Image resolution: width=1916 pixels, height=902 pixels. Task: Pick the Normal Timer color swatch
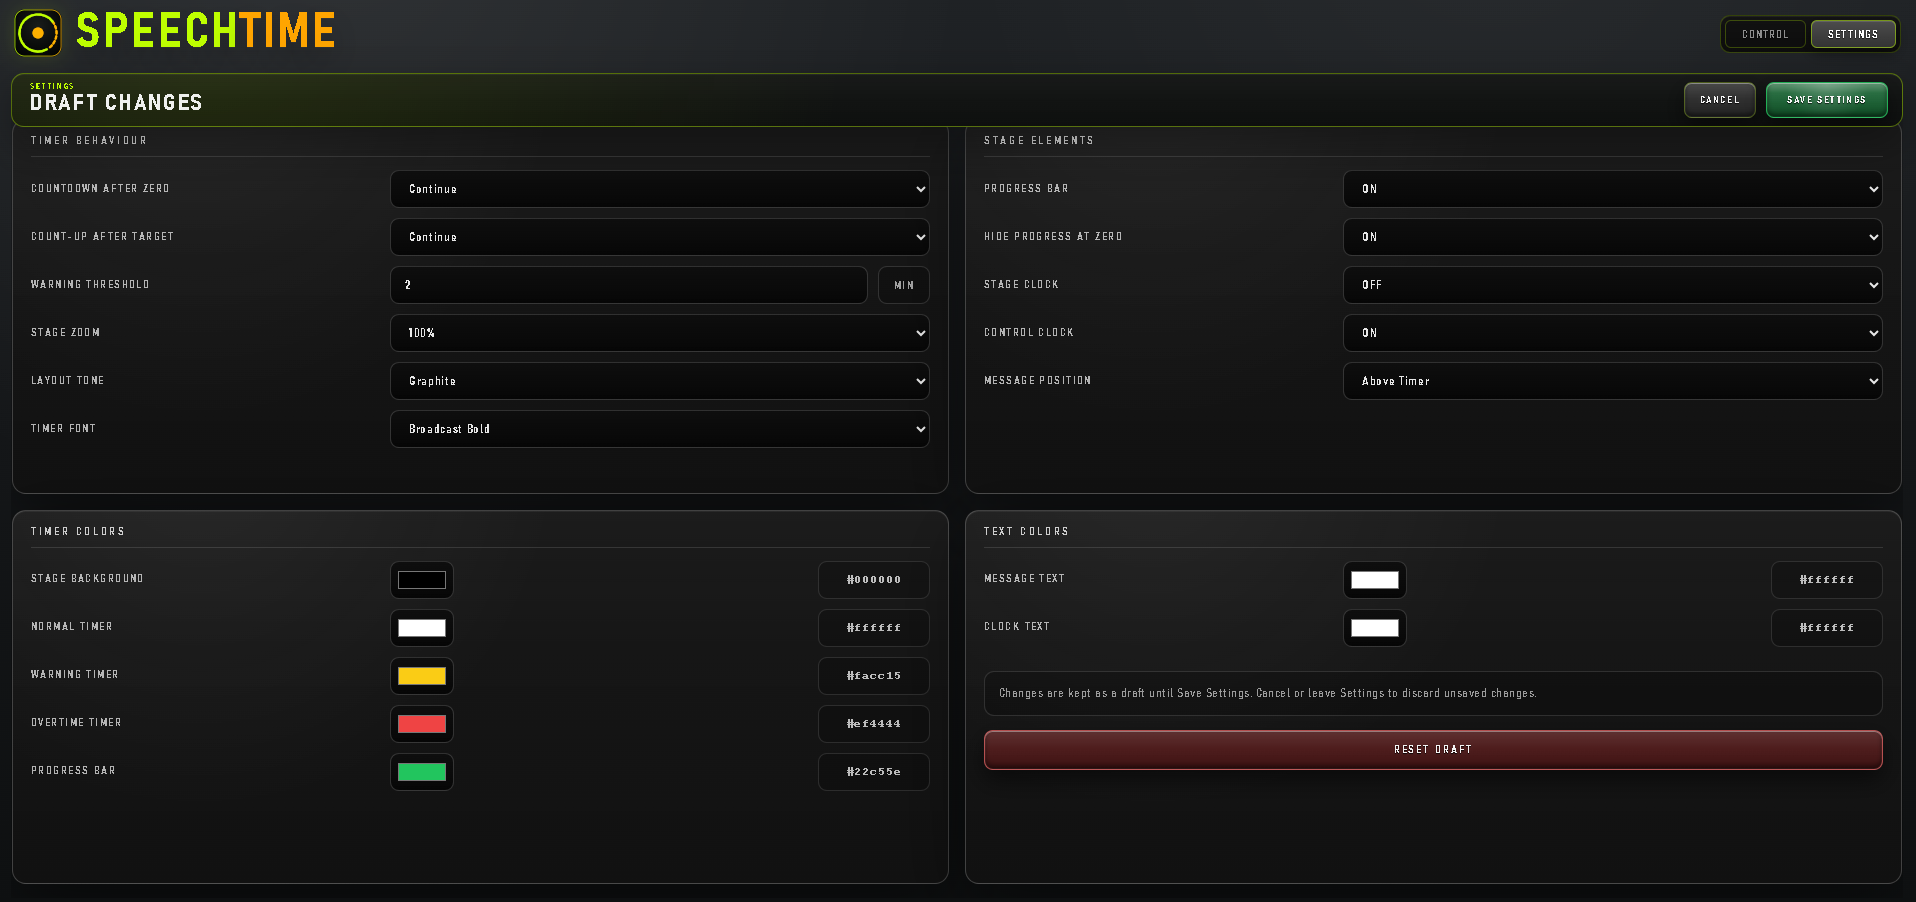click(x=422, y=628)
